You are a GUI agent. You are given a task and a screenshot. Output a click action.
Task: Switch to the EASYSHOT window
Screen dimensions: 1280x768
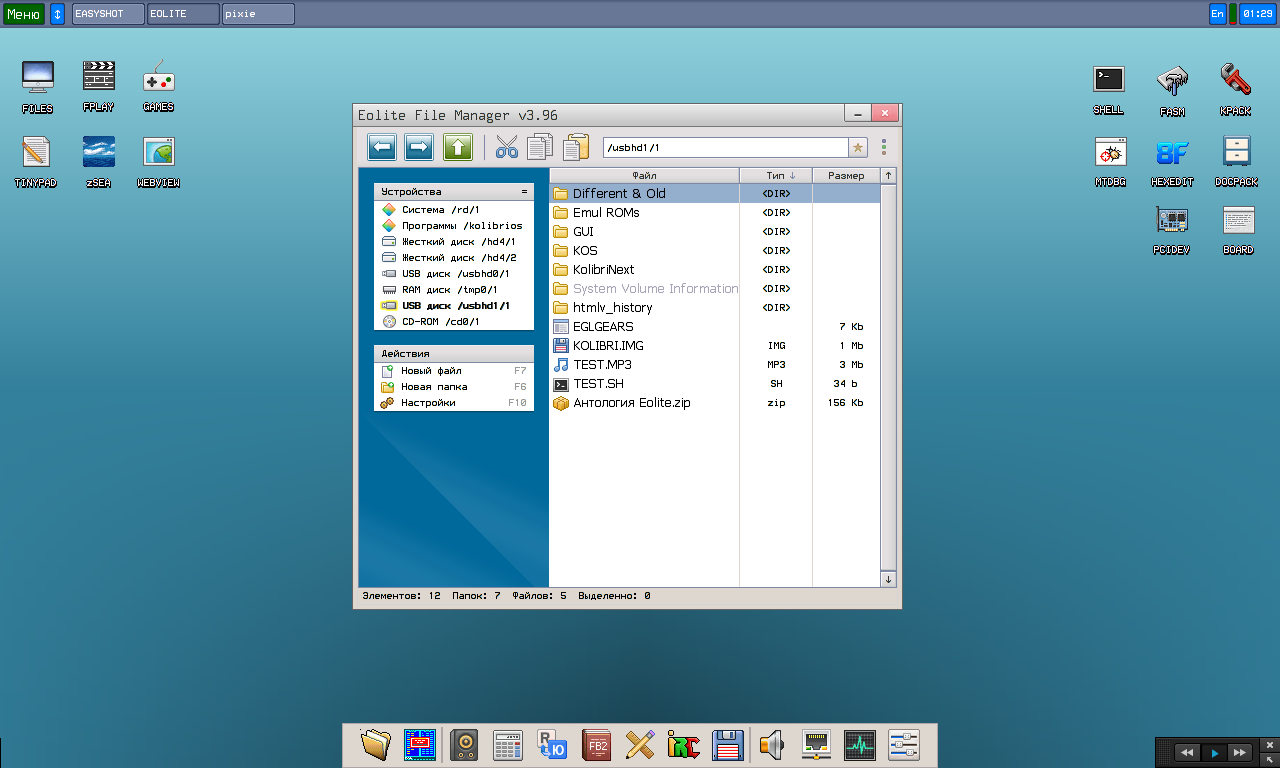click(107, 13)
